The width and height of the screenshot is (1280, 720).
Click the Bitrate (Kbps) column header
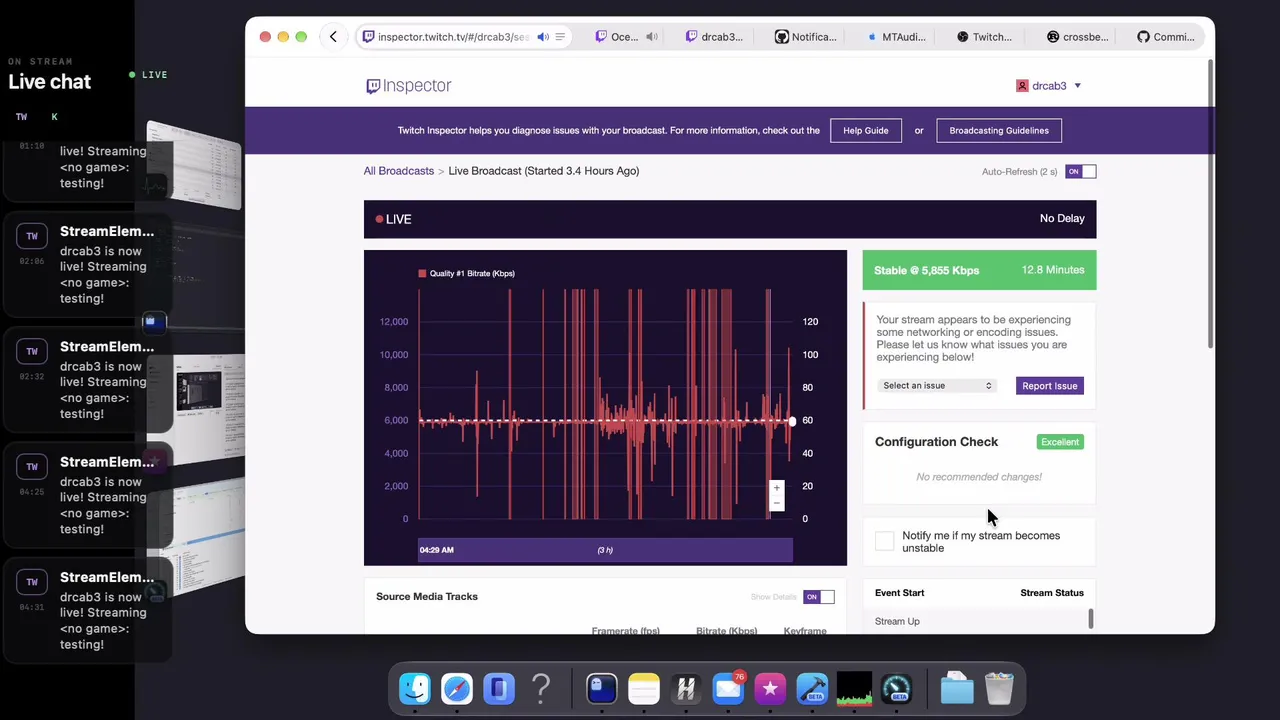pyautogui.click(x=726, y=631)
